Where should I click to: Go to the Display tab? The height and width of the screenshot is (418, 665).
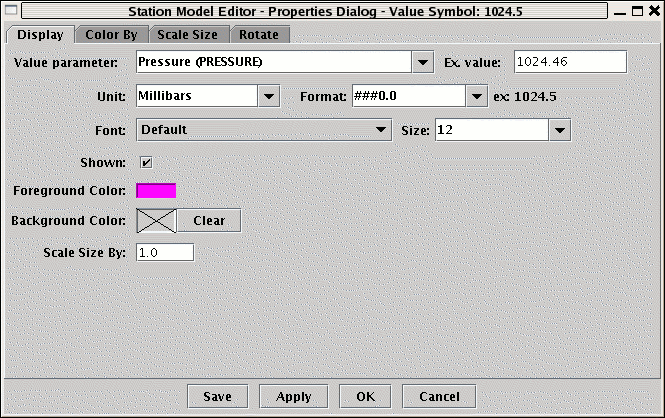(x=40, y=34)
